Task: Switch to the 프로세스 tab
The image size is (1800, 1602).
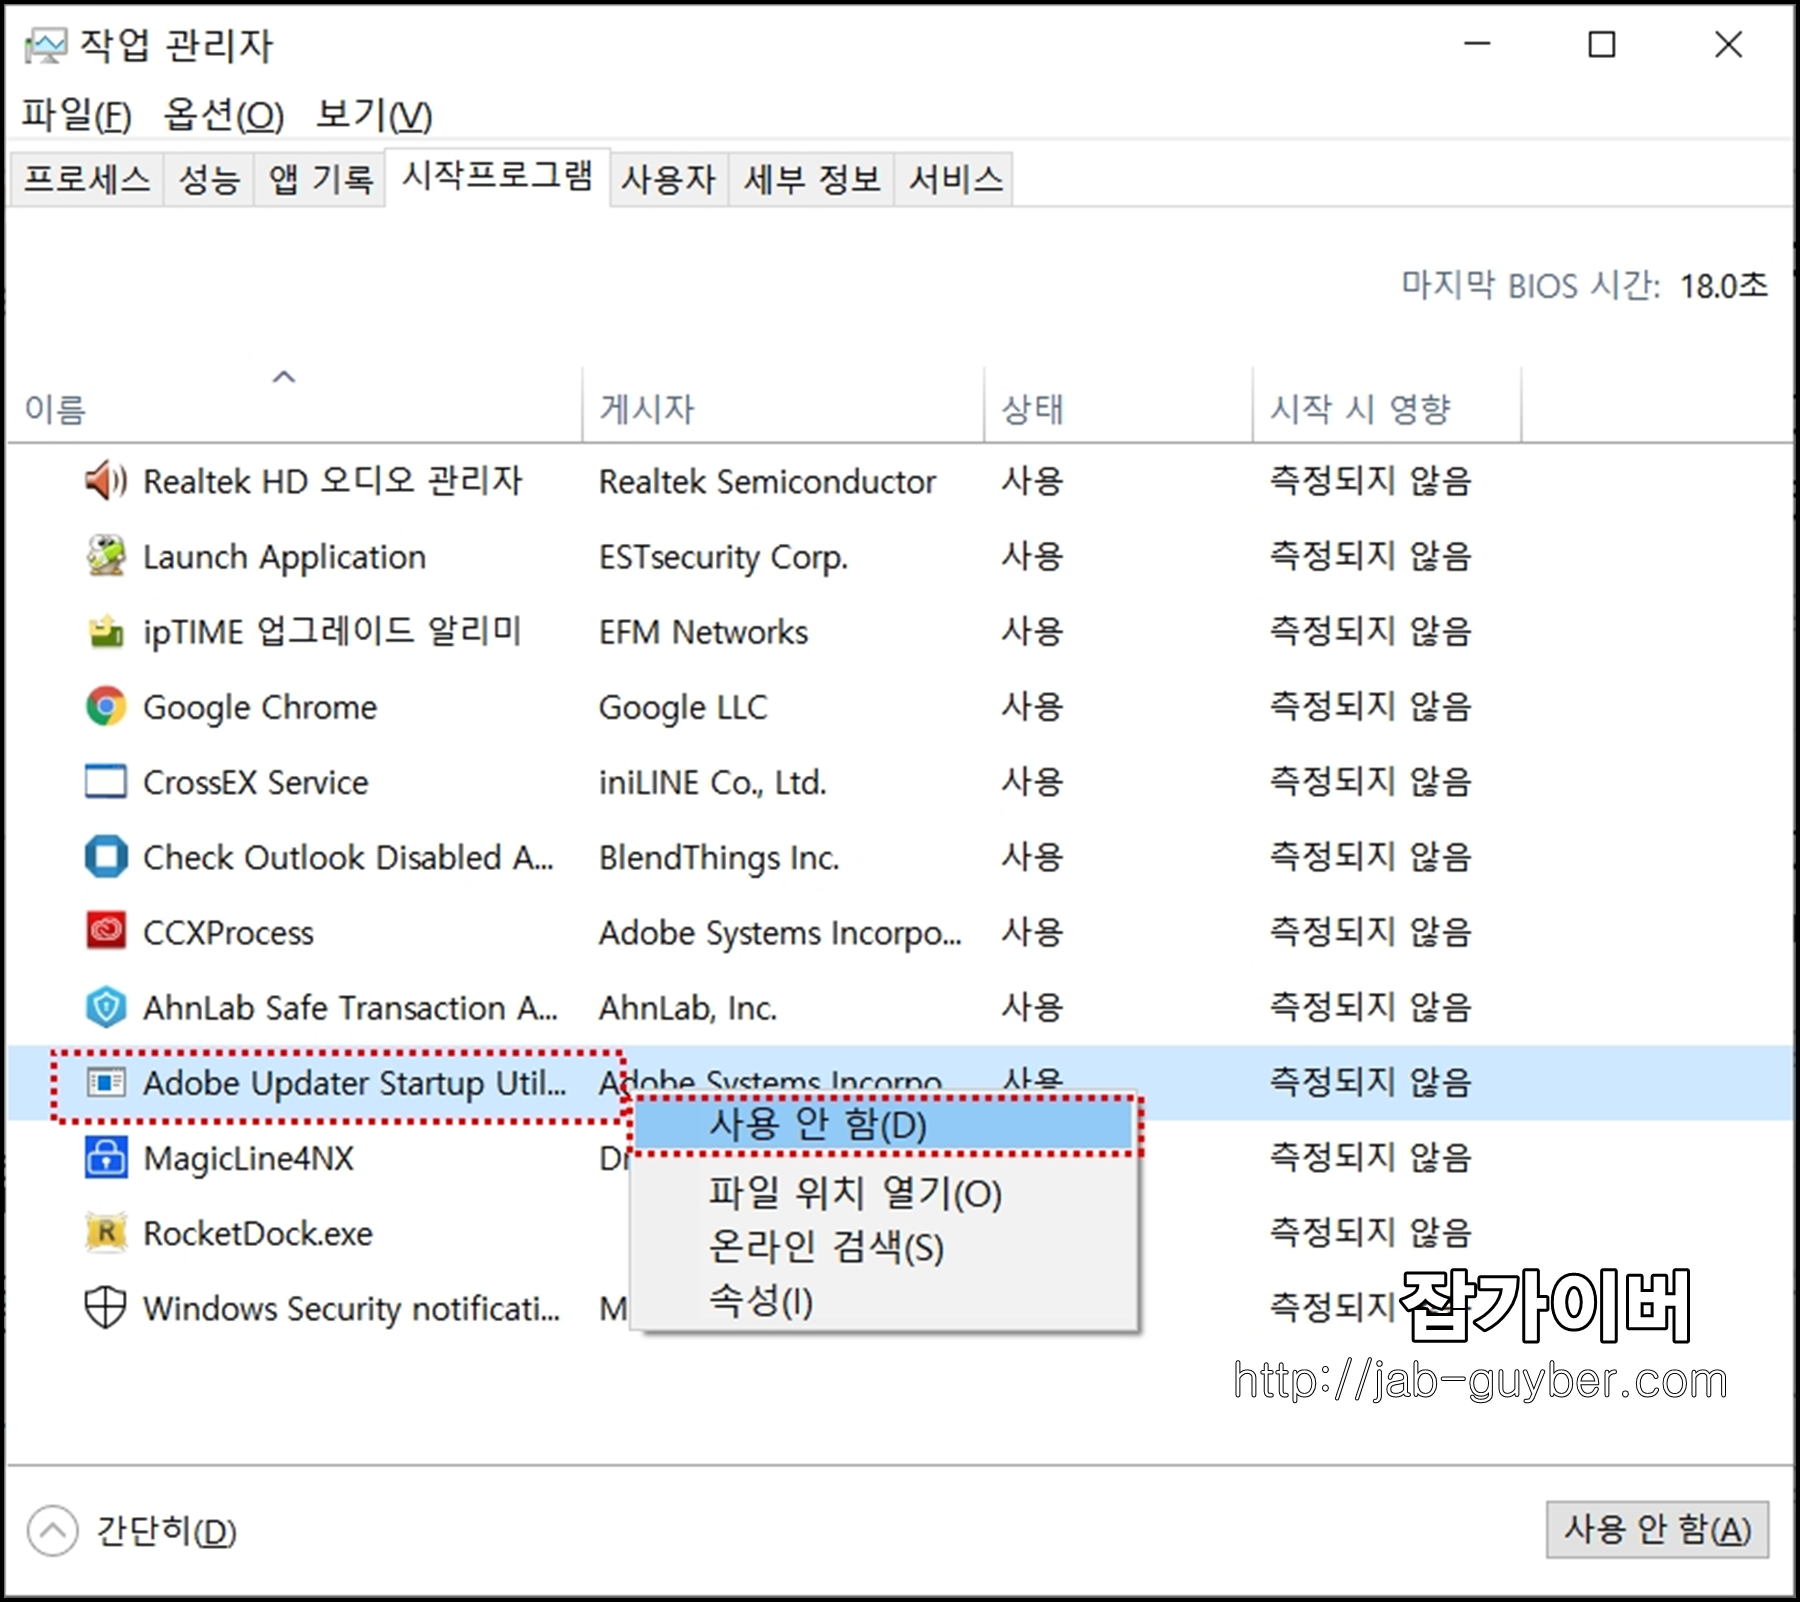Action: pos(87,180)
